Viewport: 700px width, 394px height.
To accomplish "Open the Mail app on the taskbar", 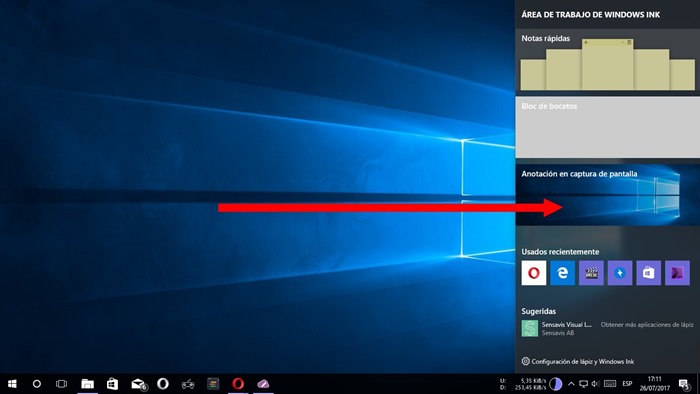I will click(x=138, y=384).
